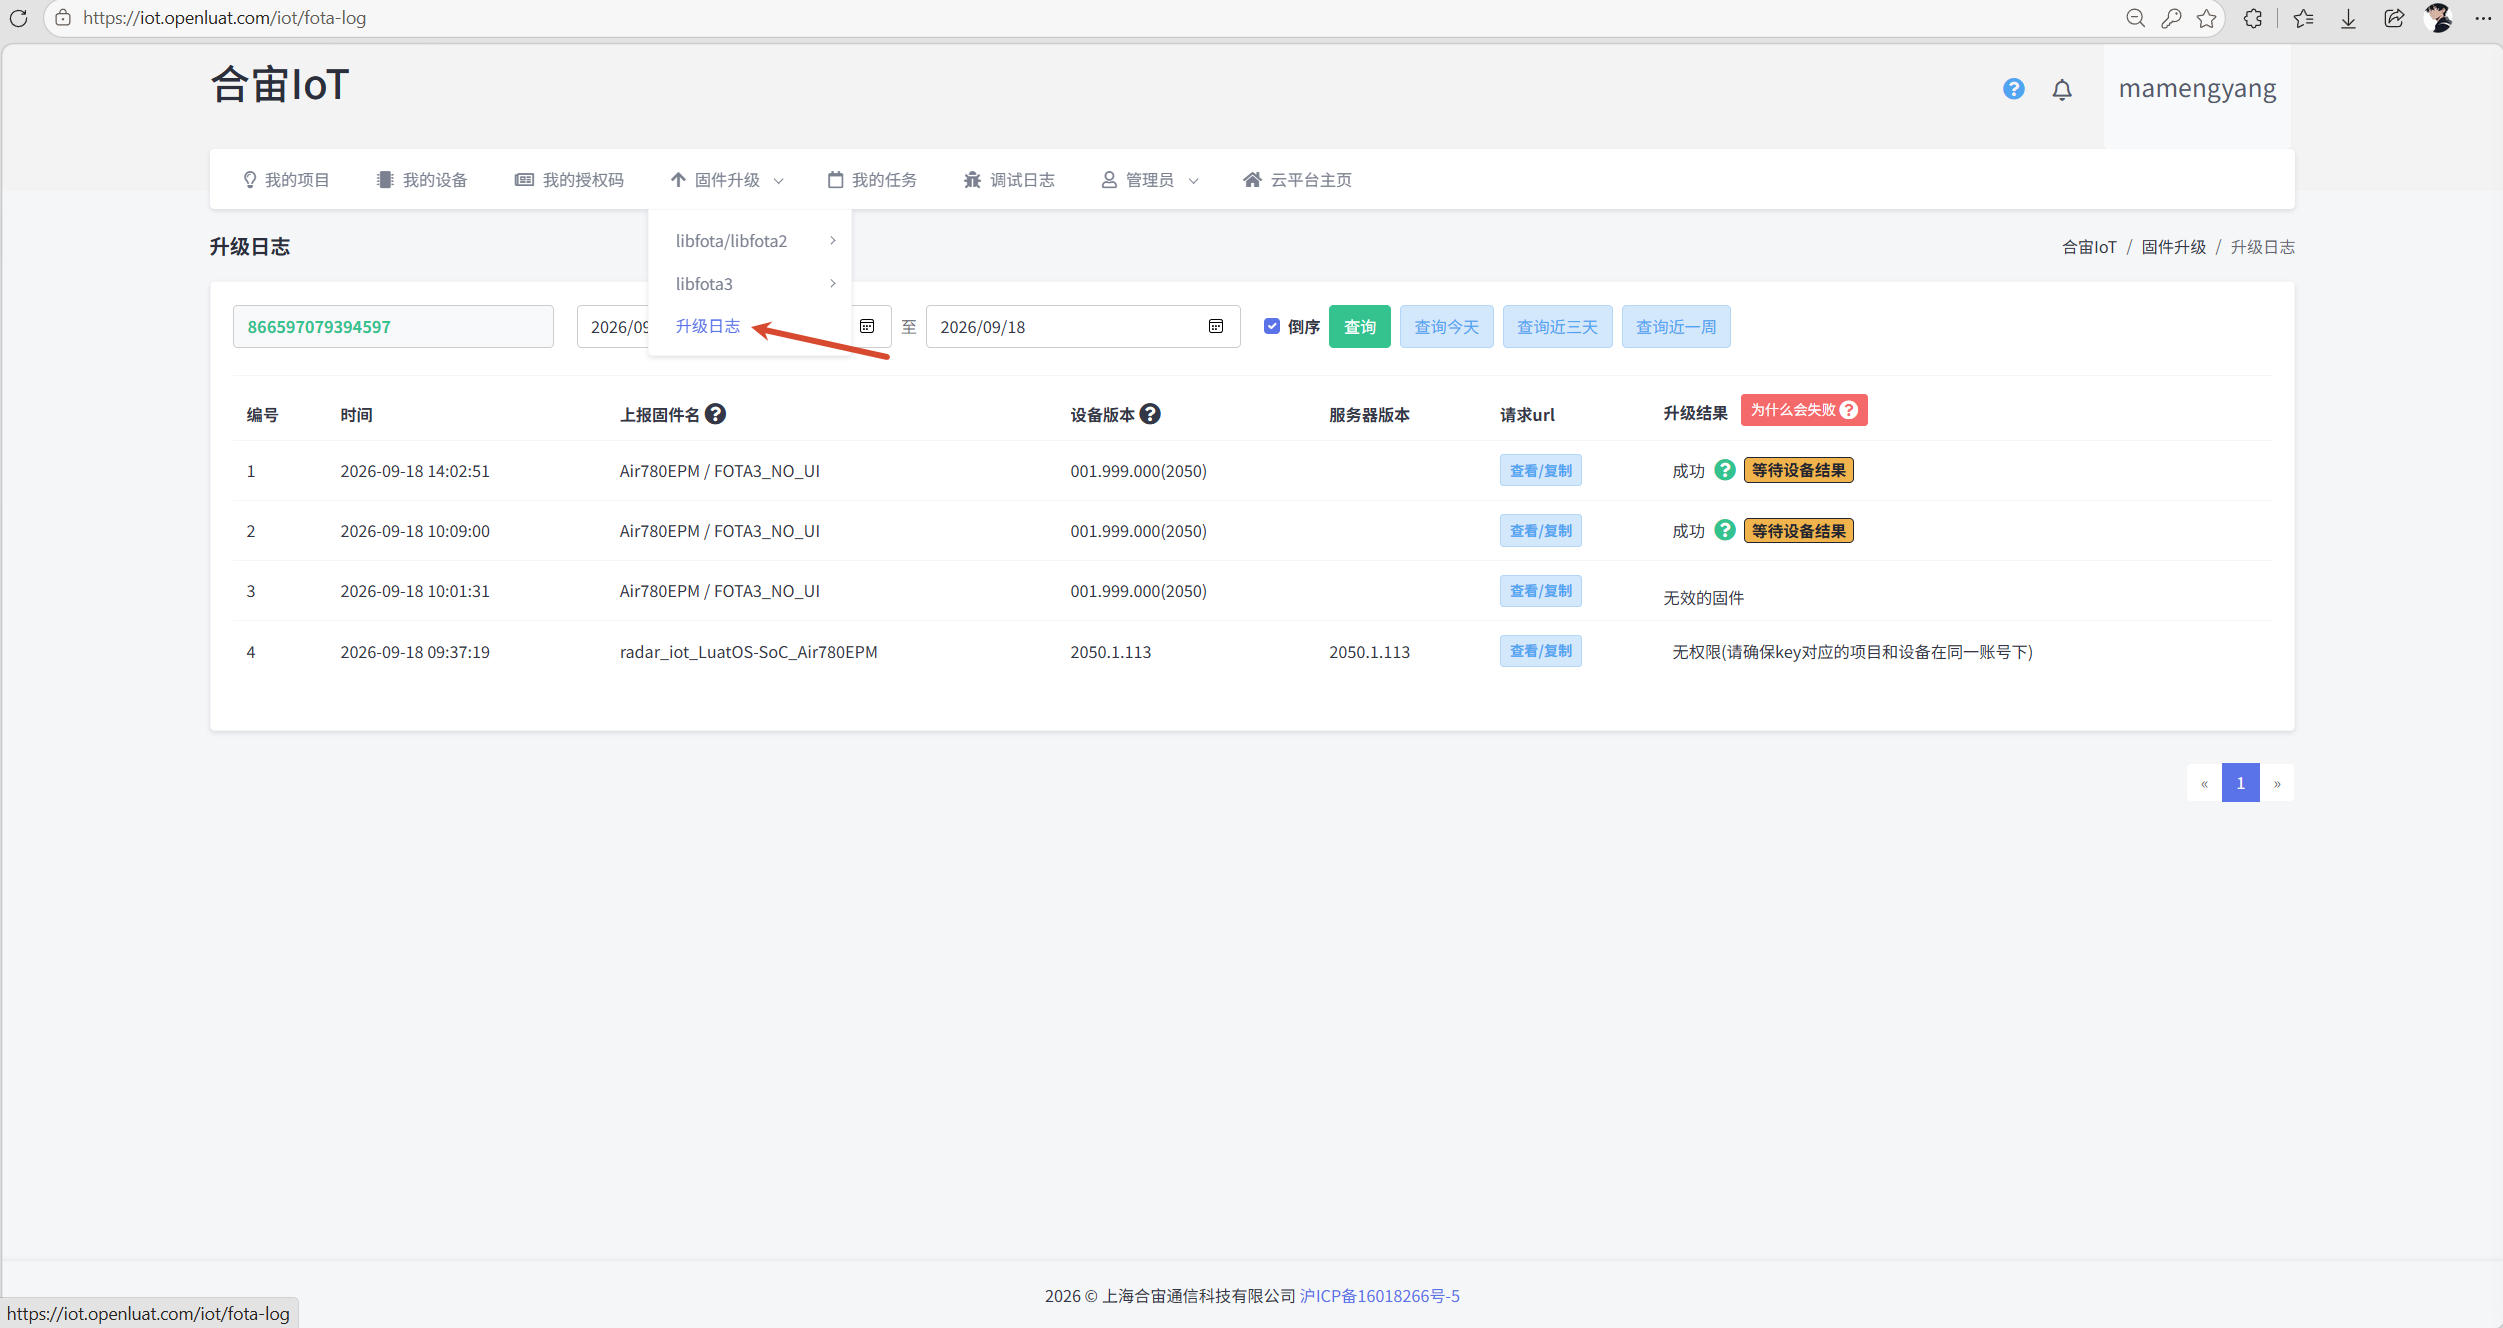The height and width of the screenshot is (1328, 2503).
Task: Expand the libfota/libfota2 submenu
Action: click(x=755, y=241)
